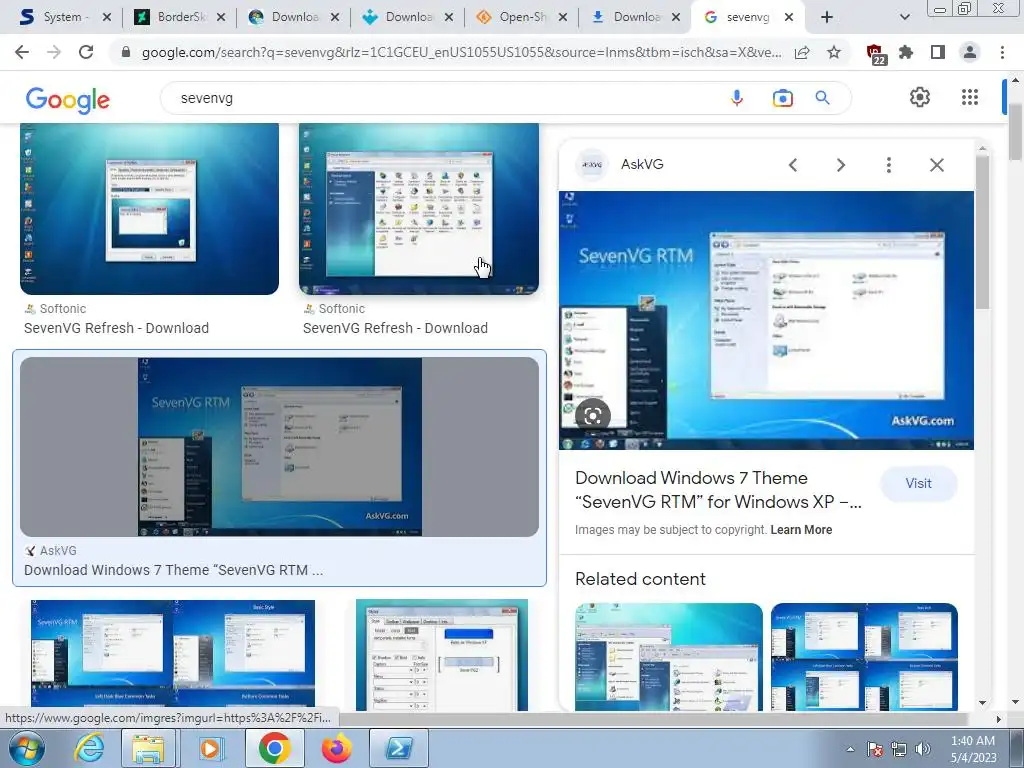Open the Chrome tab search dropdown

pos(904,17)
